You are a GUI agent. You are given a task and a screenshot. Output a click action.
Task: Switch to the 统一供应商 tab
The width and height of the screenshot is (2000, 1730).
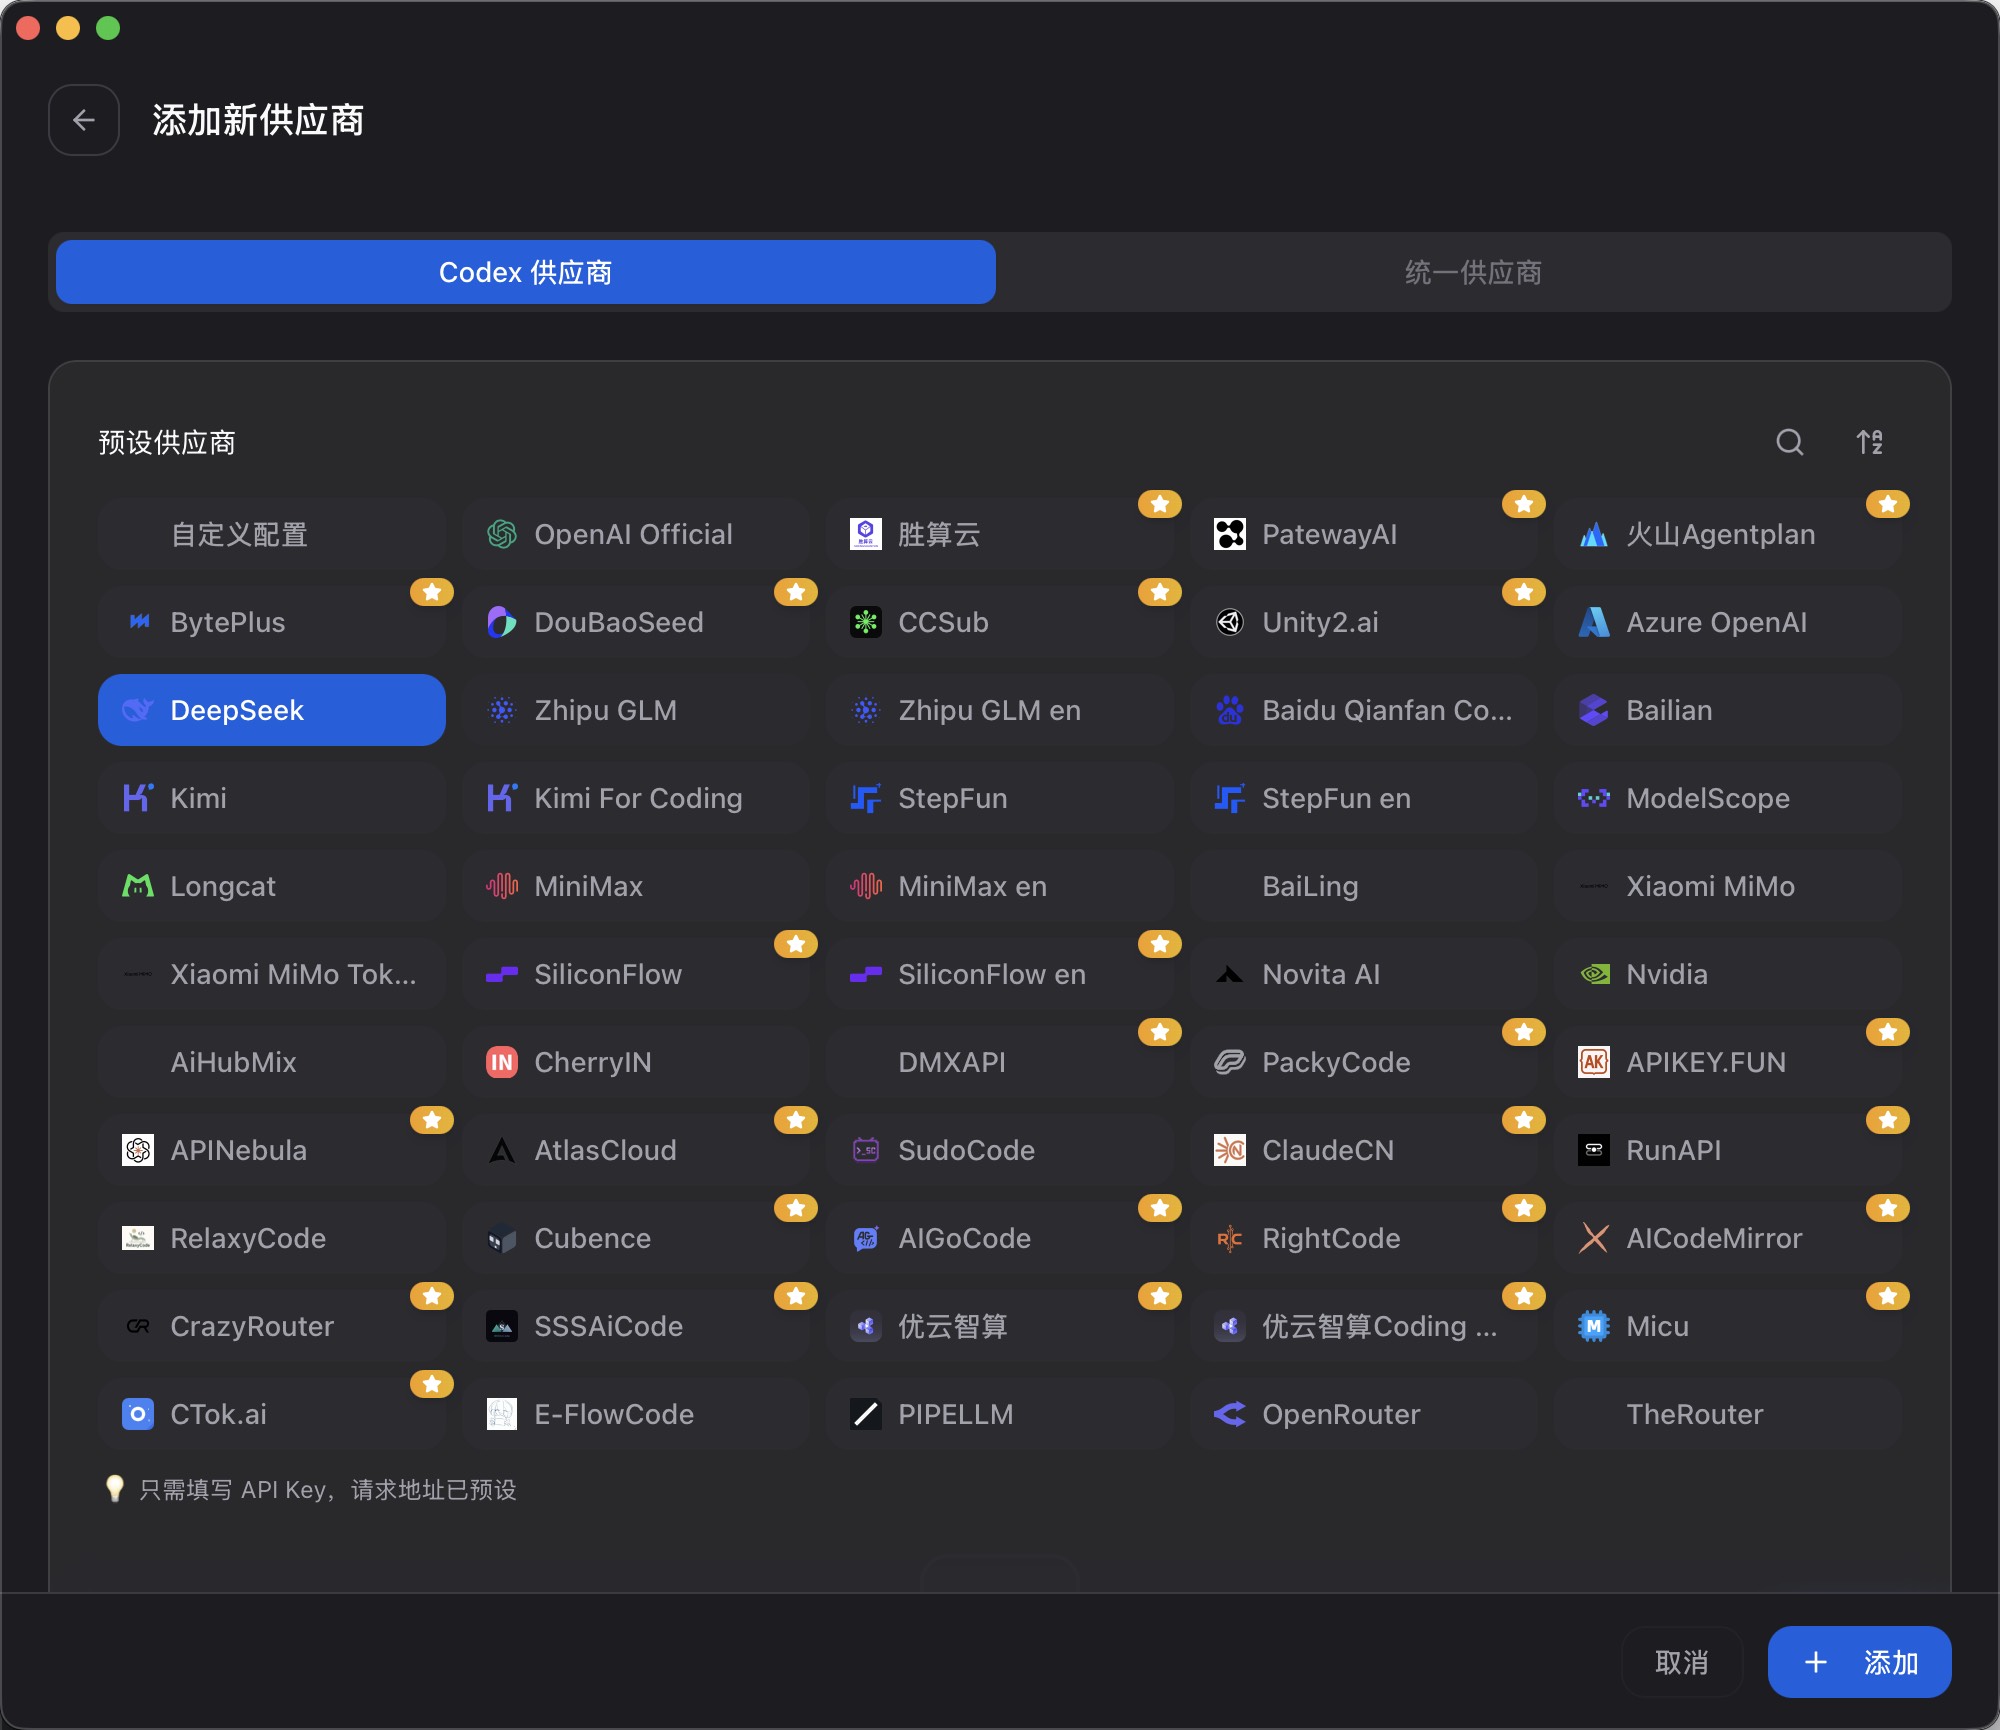1473,272
